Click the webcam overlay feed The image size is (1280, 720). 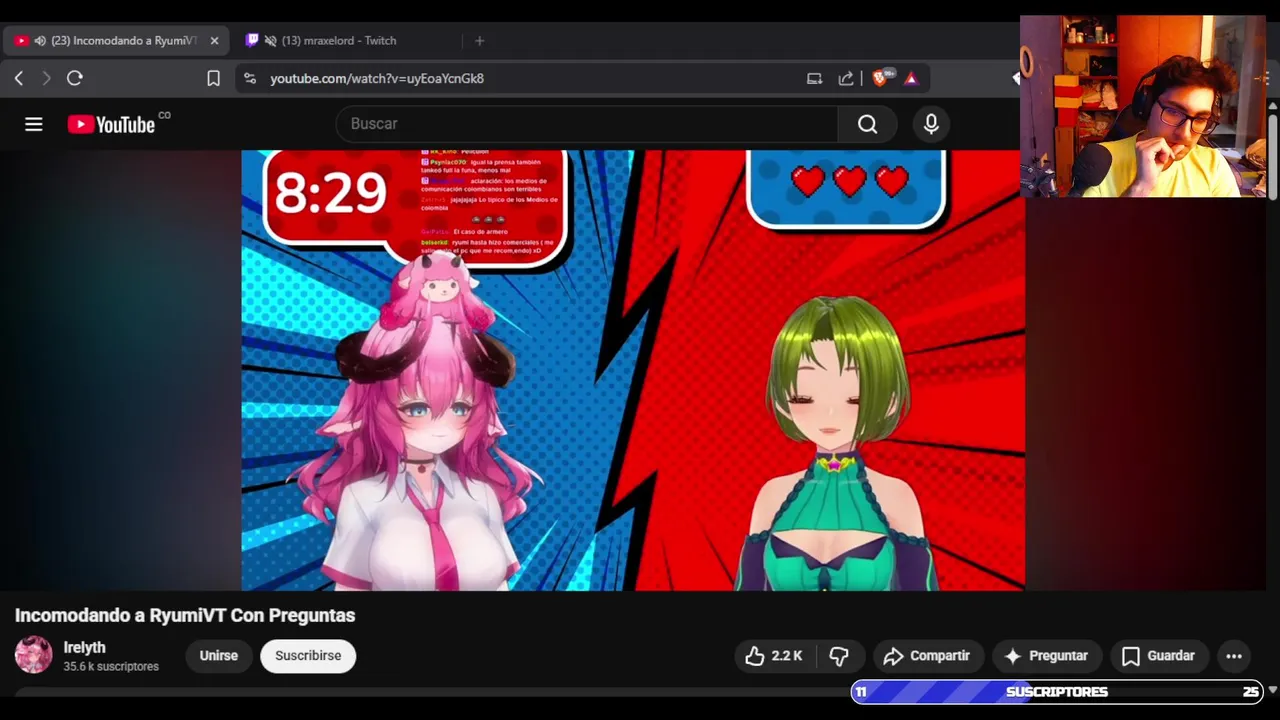[1143, 105]
